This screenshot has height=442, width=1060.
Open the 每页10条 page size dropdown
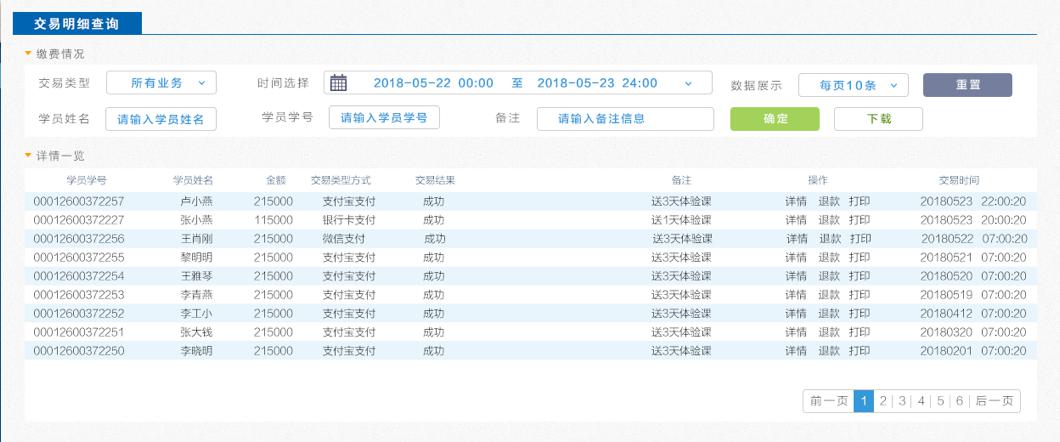(853, 85)
